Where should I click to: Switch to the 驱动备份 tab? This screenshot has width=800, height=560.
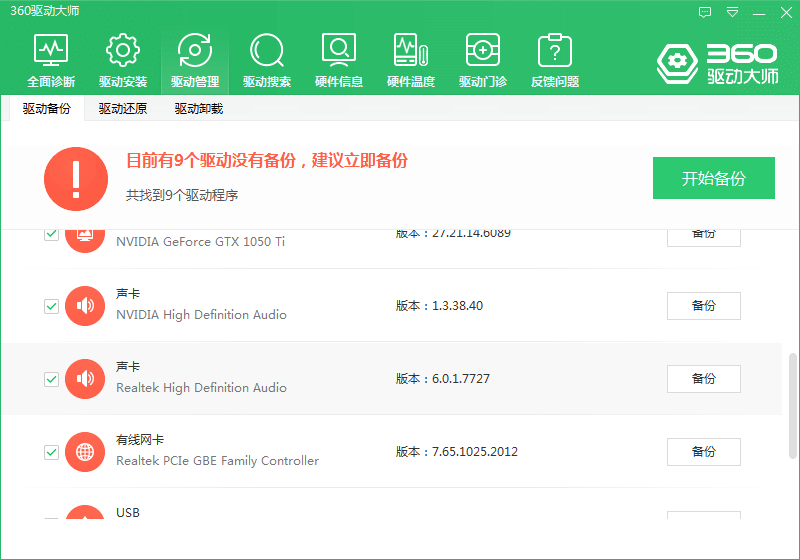tap(46, 108)
